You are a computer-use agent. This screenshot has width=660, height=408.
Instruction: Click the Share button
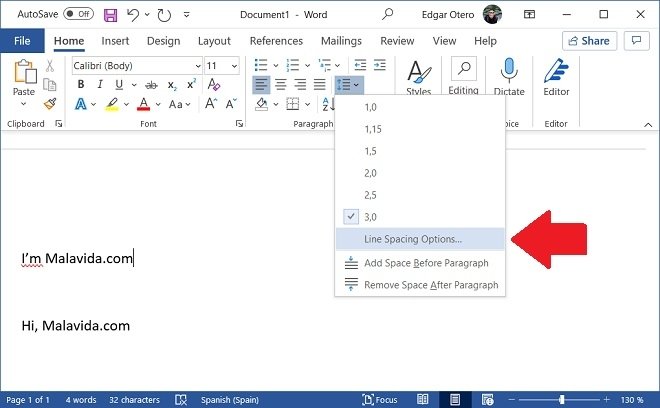pos(589,41)
